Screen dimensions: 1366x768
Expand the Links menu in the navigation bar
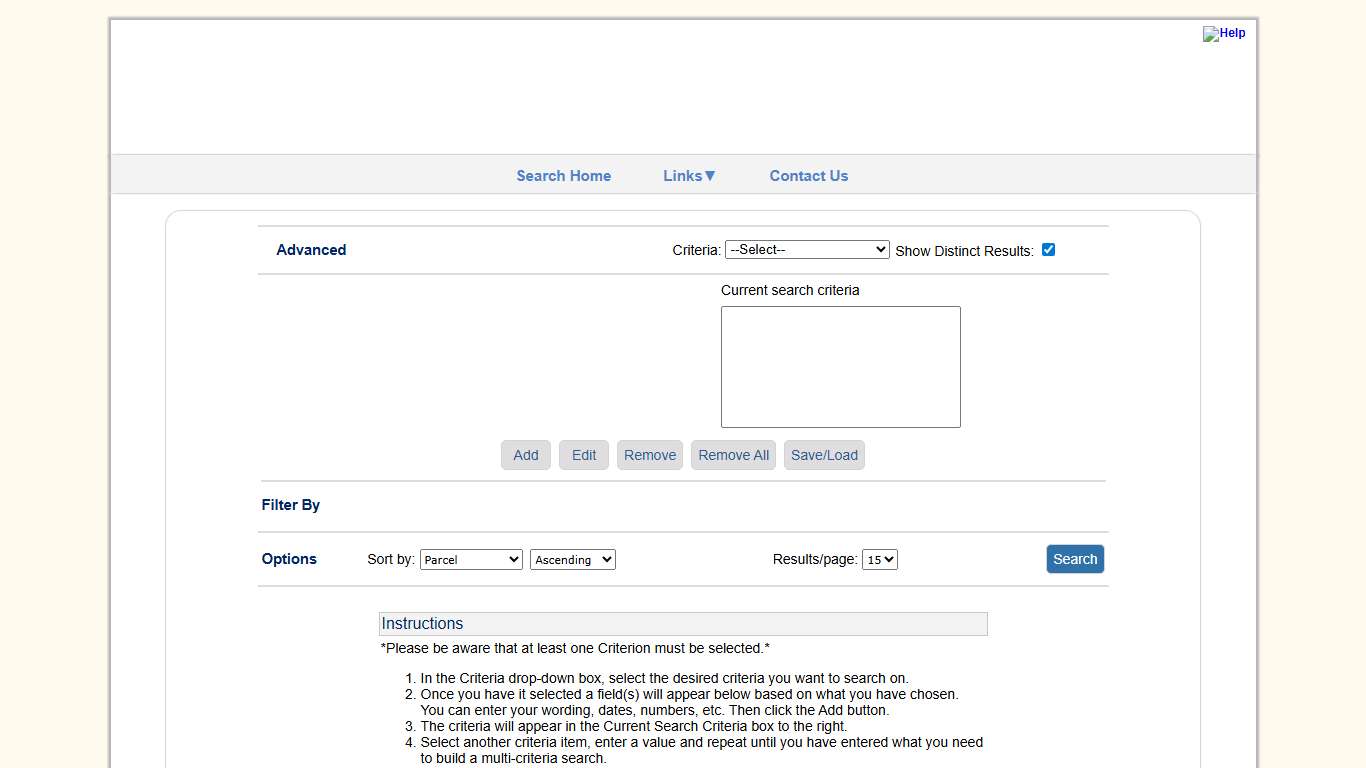coord(689,175)
